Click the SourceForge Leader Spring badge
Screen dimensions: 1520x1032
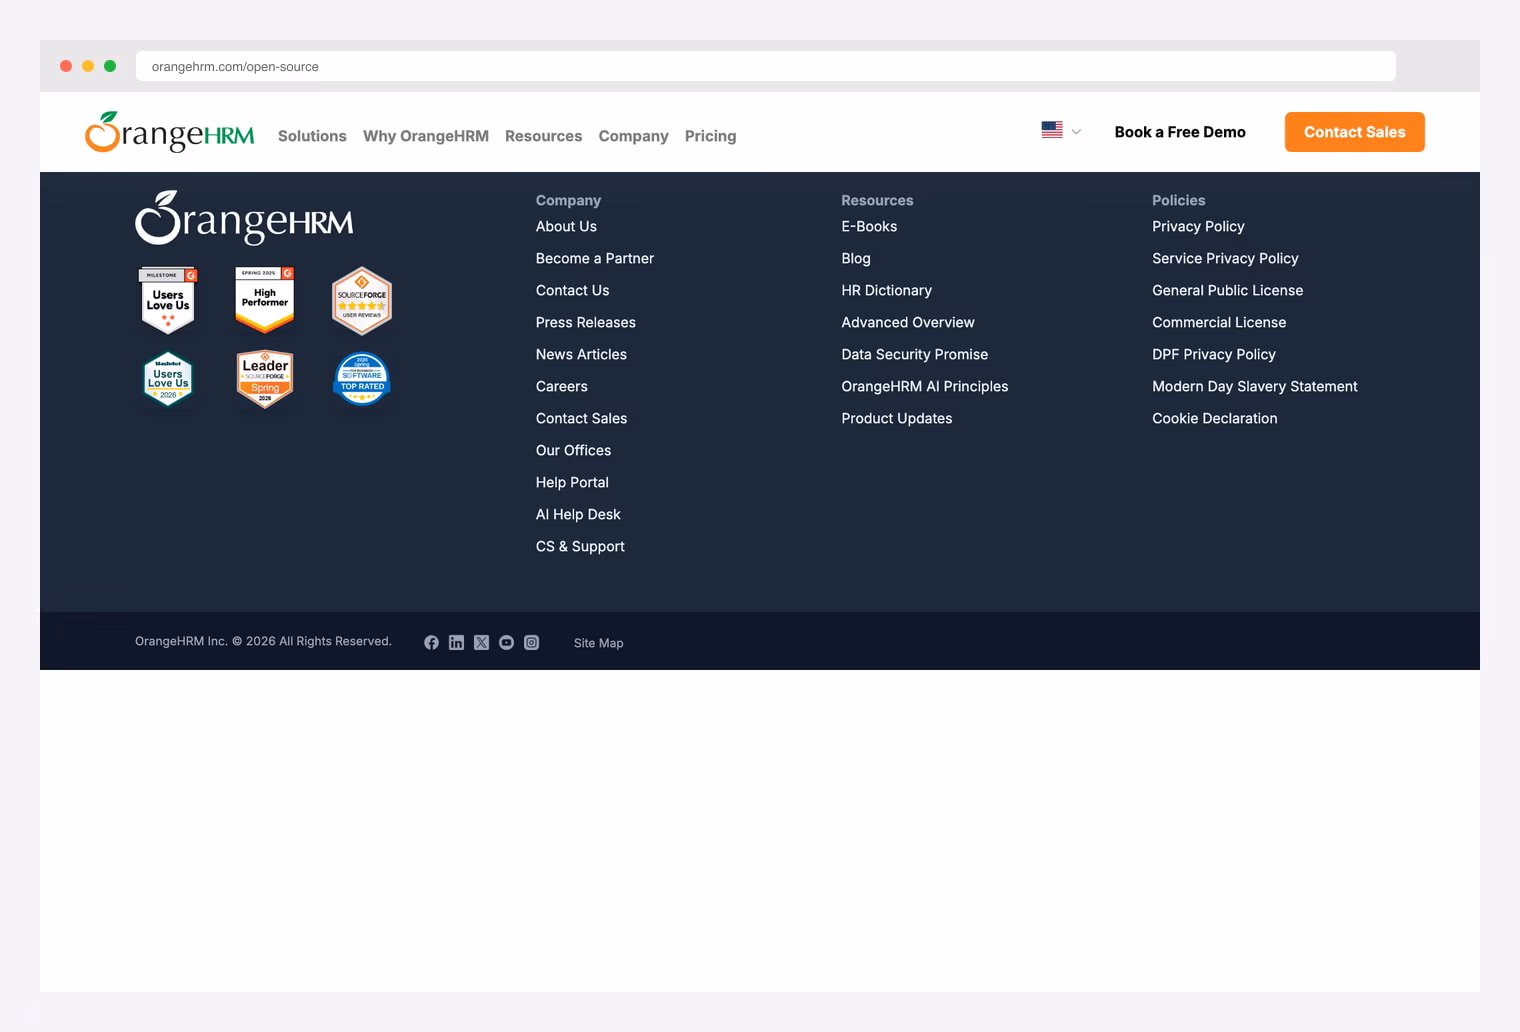pyautogui.click(x=265, y=379)
